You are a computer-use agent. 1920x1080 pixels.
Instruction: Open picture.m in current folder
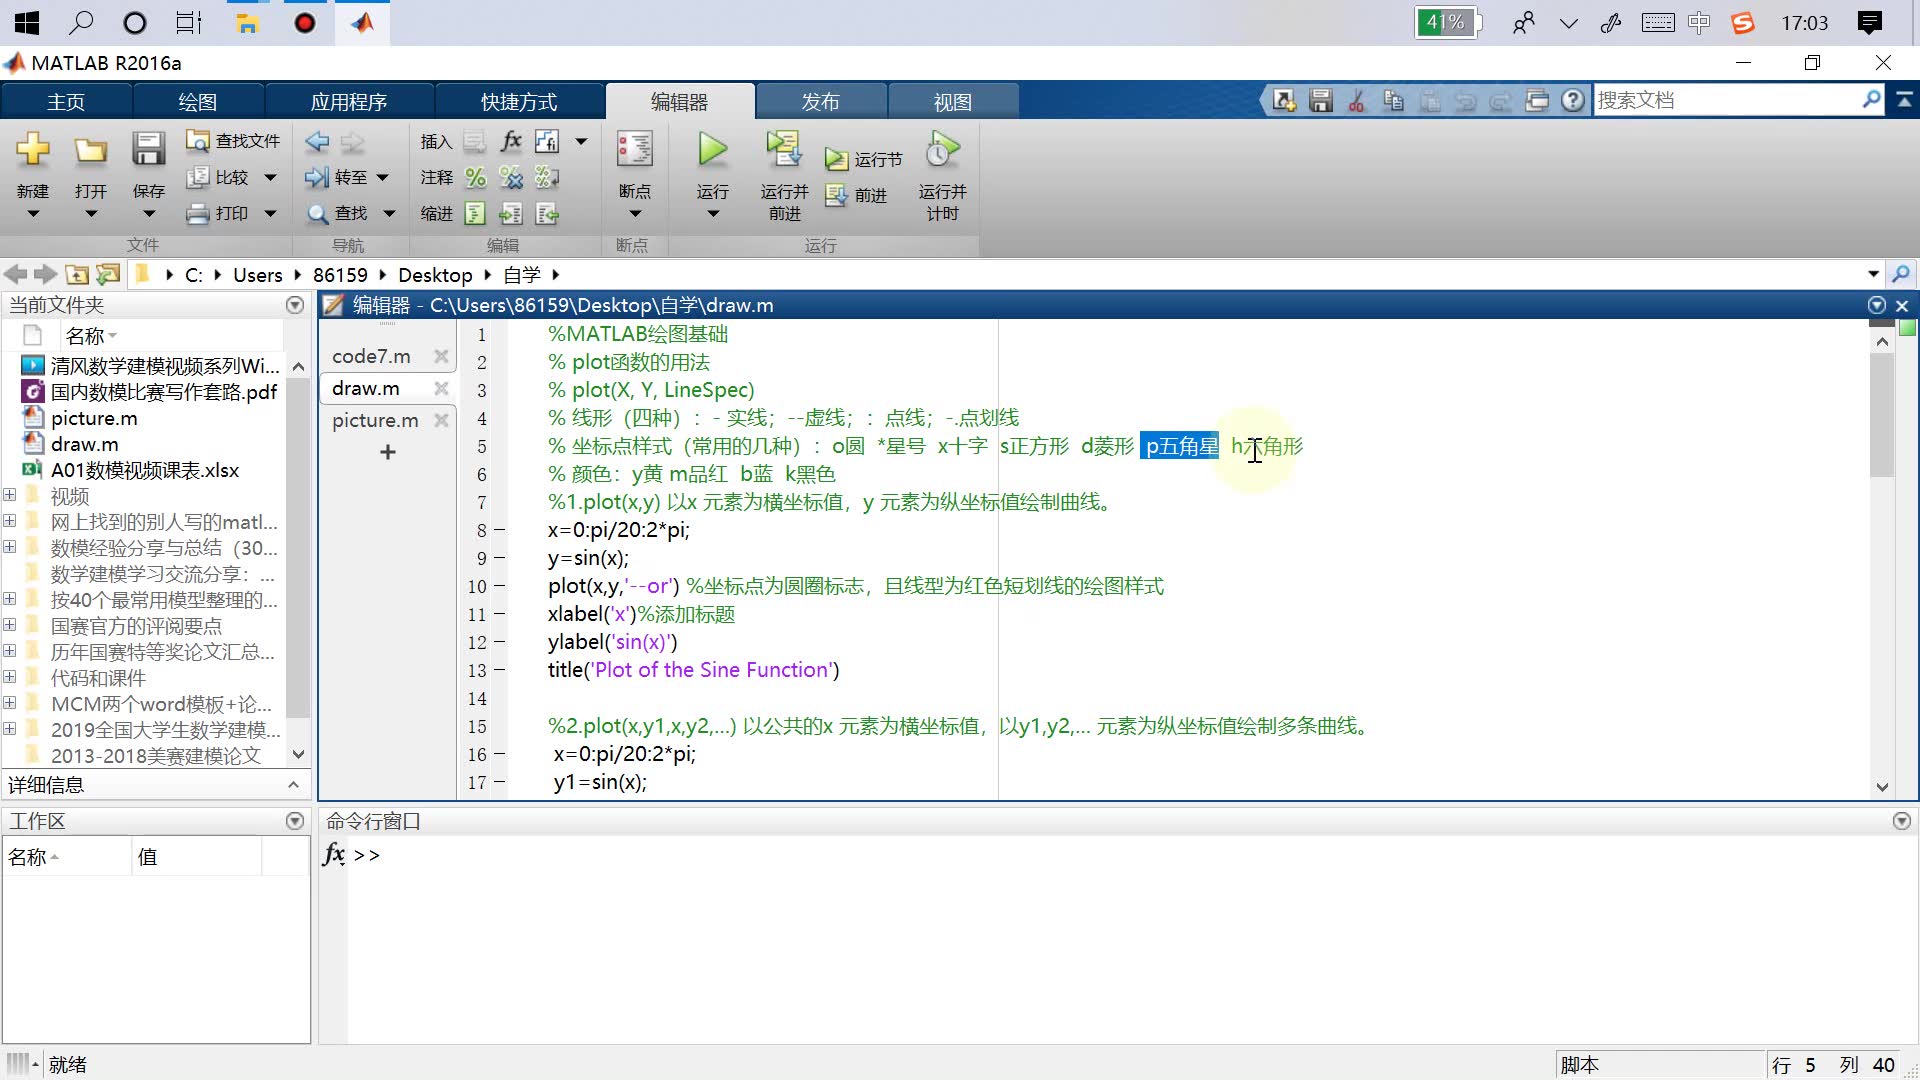point(94,418)
